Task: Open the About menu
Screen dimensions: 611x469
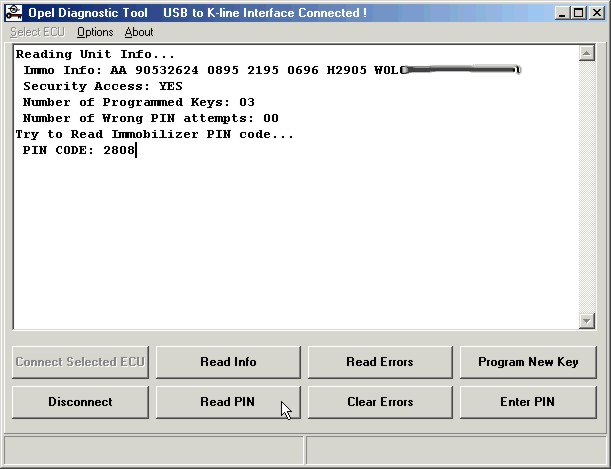Action: point(139,32)
